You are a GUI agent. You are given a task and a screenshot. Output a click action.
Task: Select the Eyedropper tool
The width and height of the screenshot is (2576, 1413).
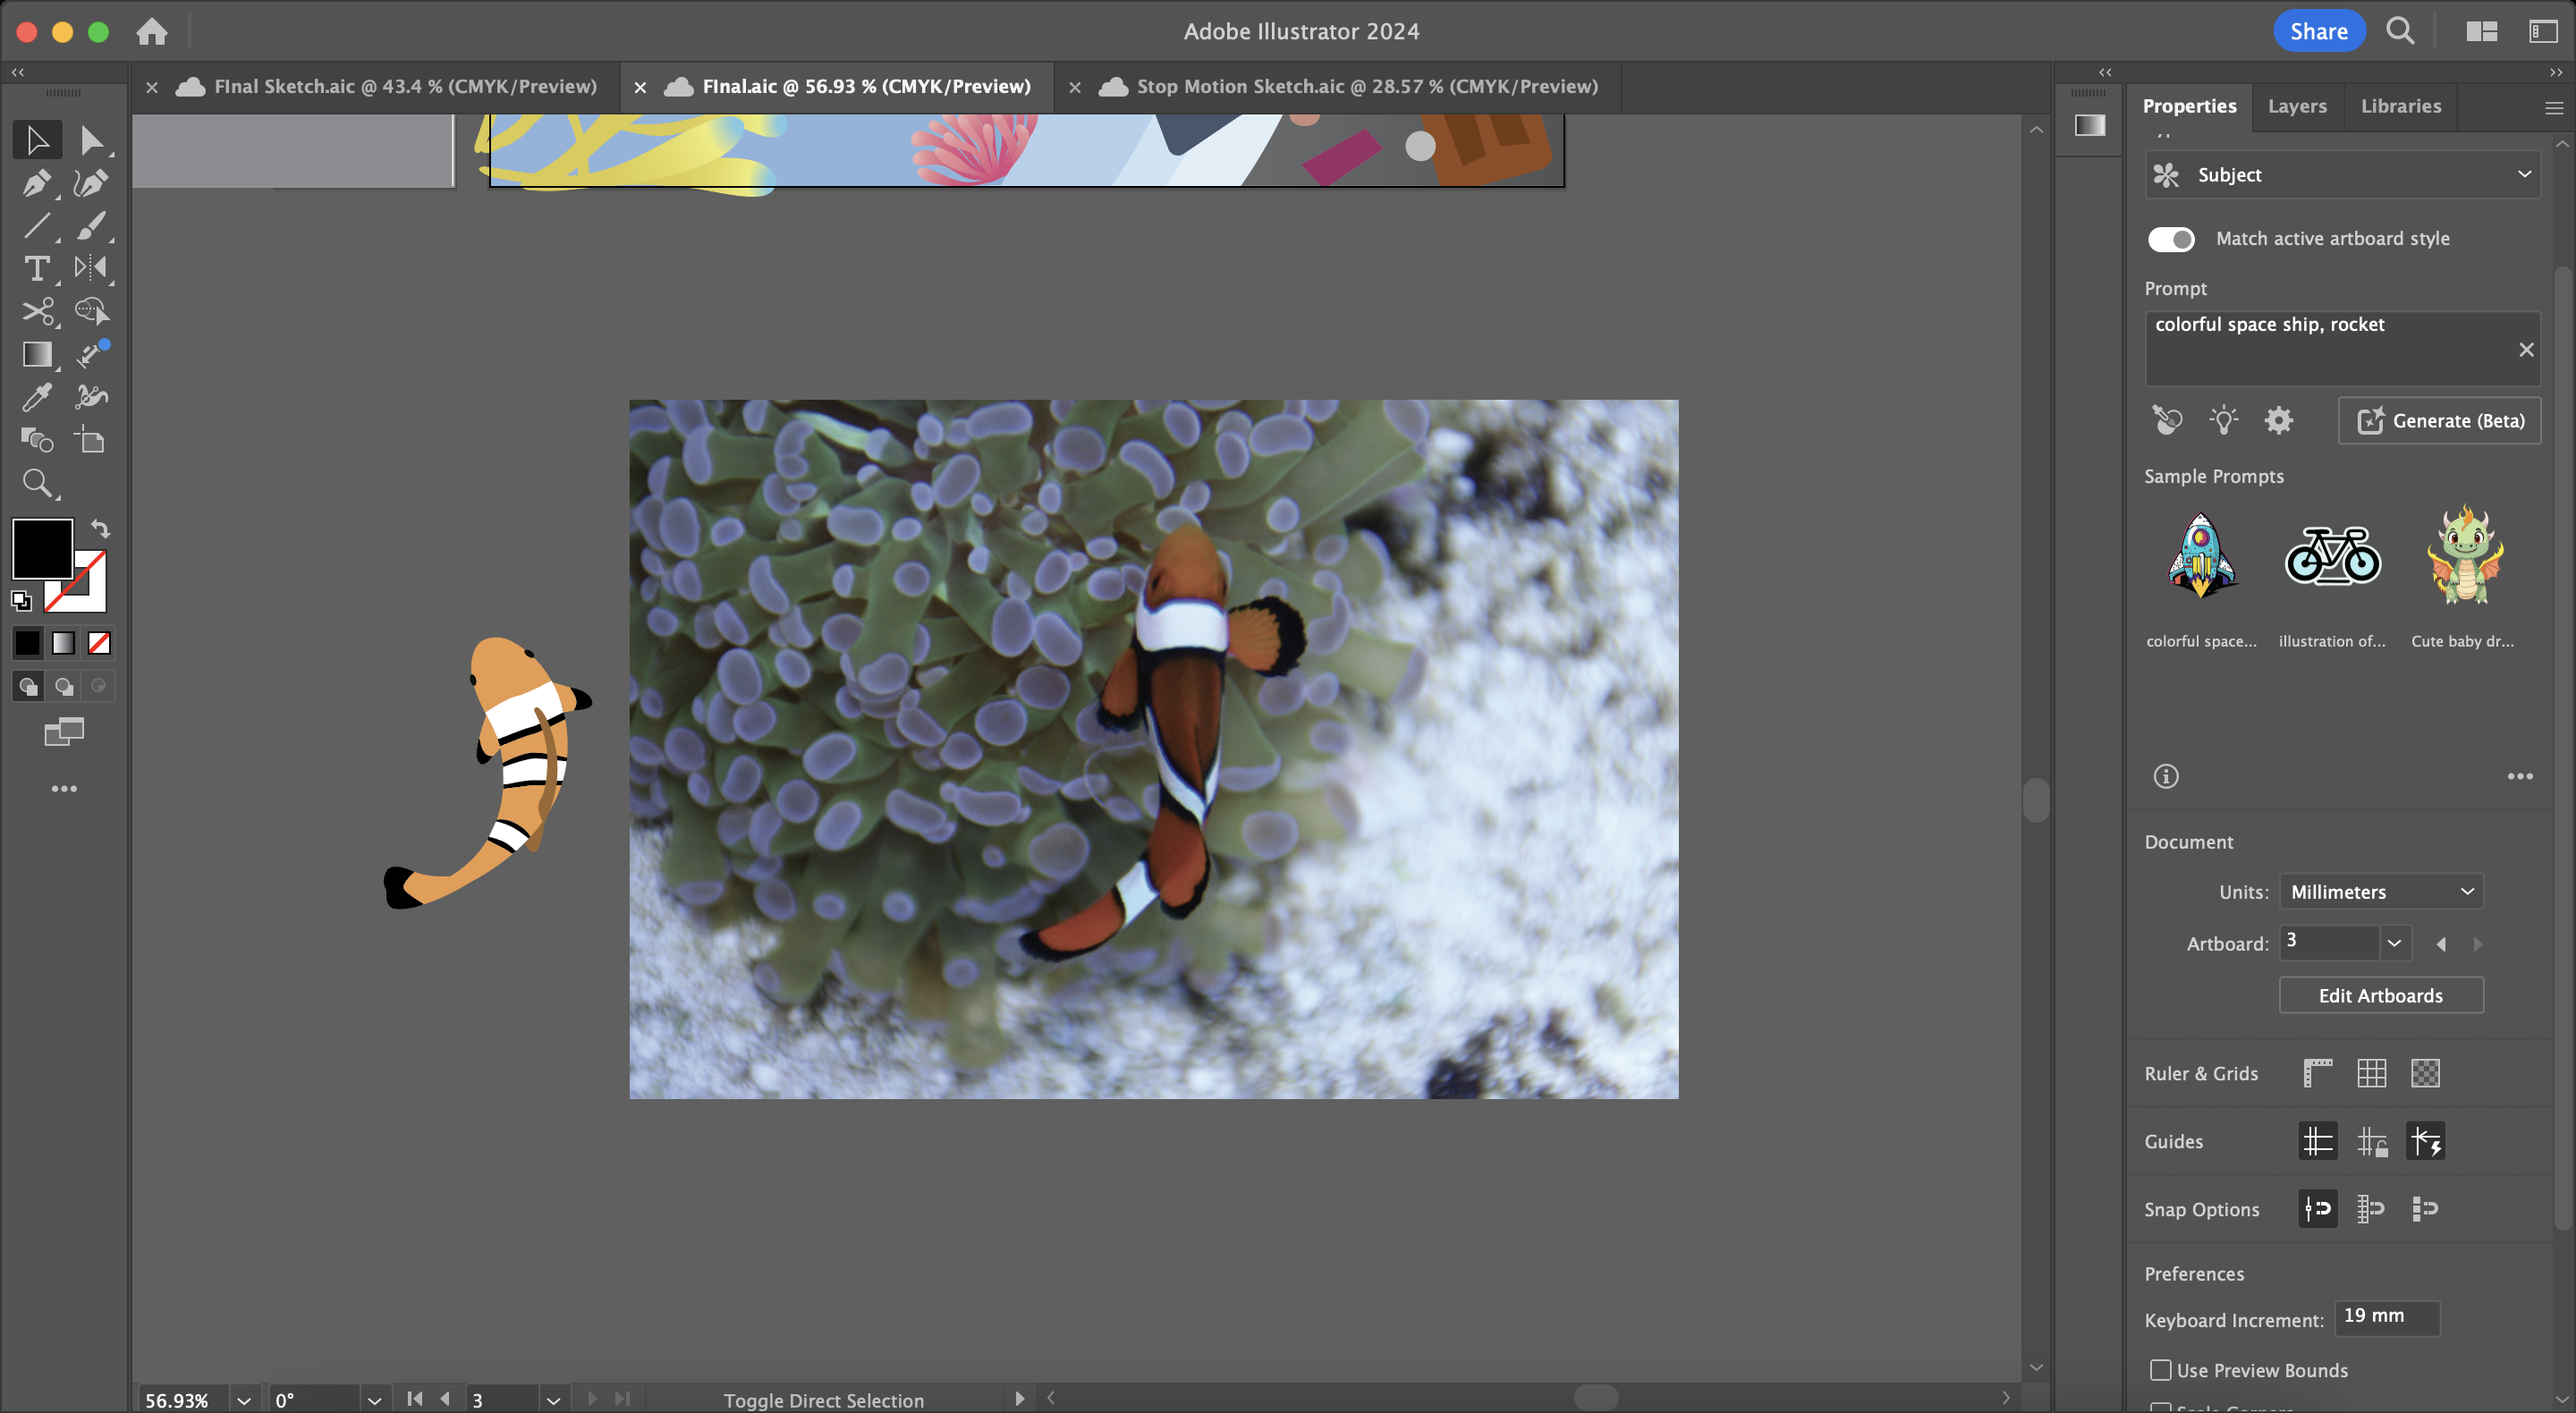tap(36, 397)
